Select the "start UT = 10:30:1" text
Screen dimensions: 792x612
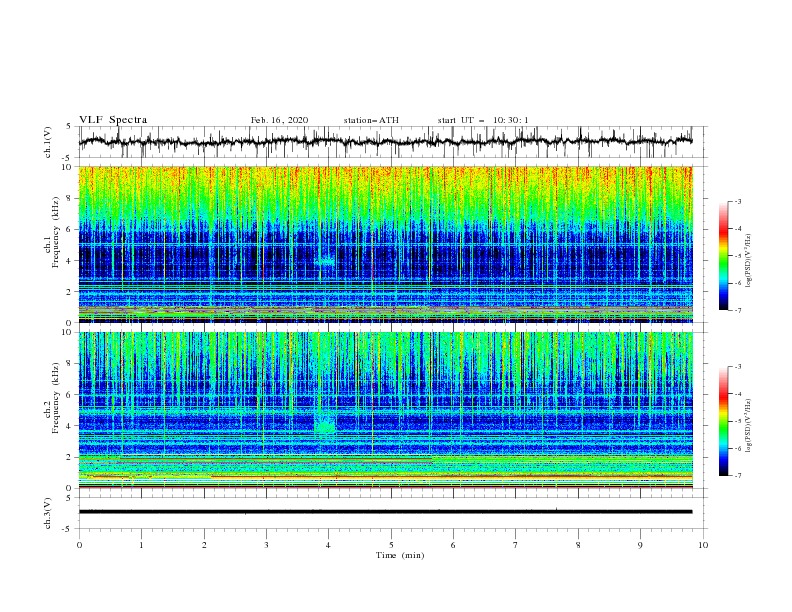pos(483,120)
